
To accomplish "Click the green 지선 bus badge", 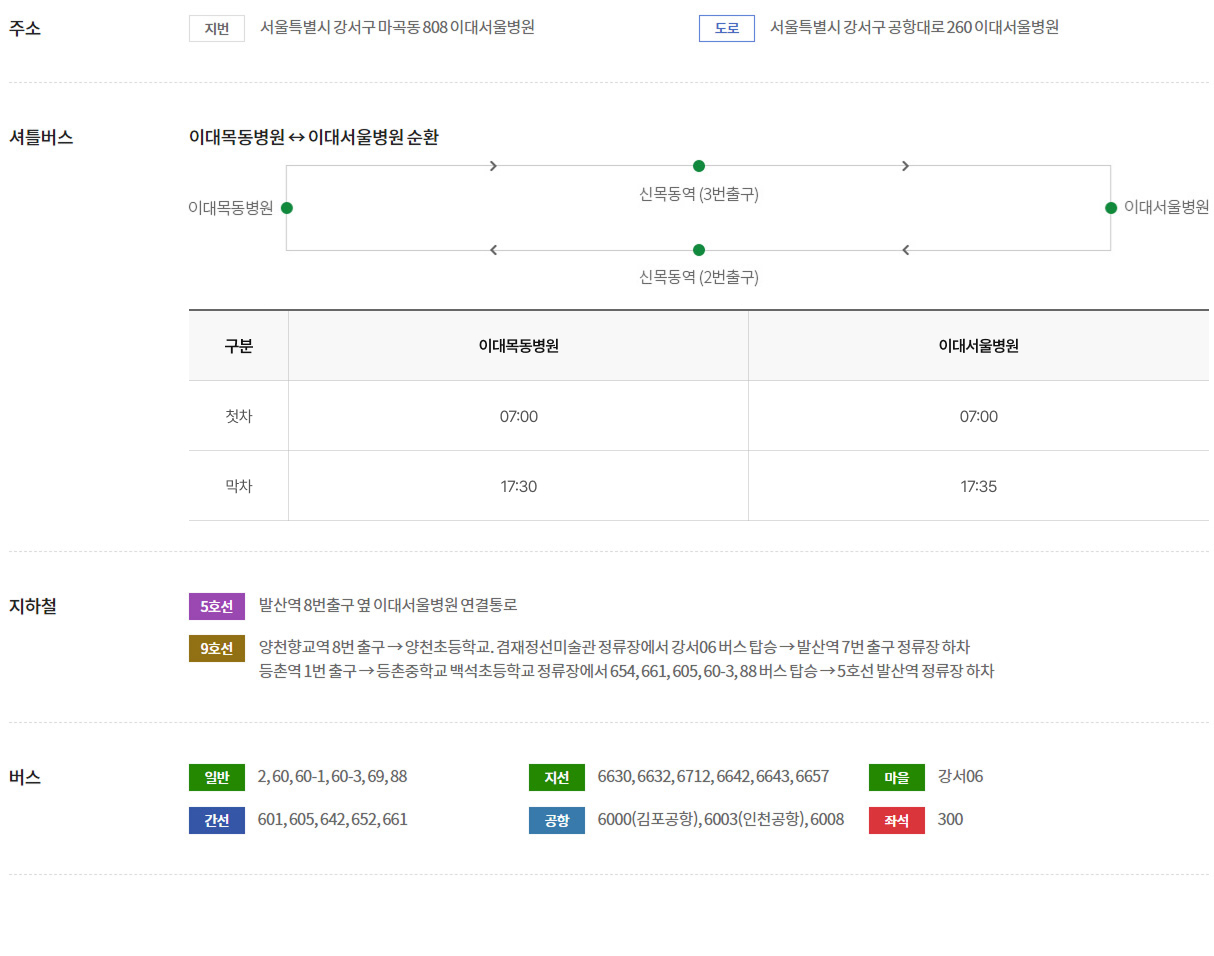I will click(557, 778).
